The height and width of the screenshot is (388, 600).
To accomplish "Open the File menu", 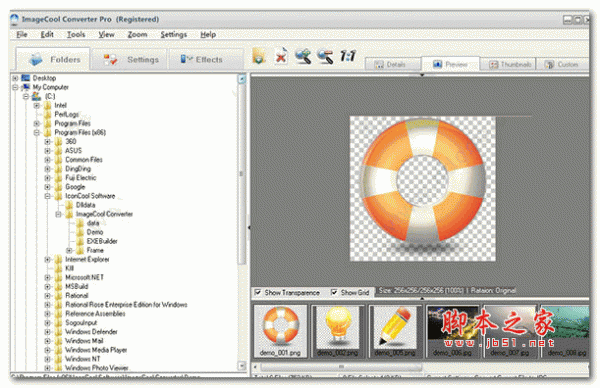I will 22,34.
